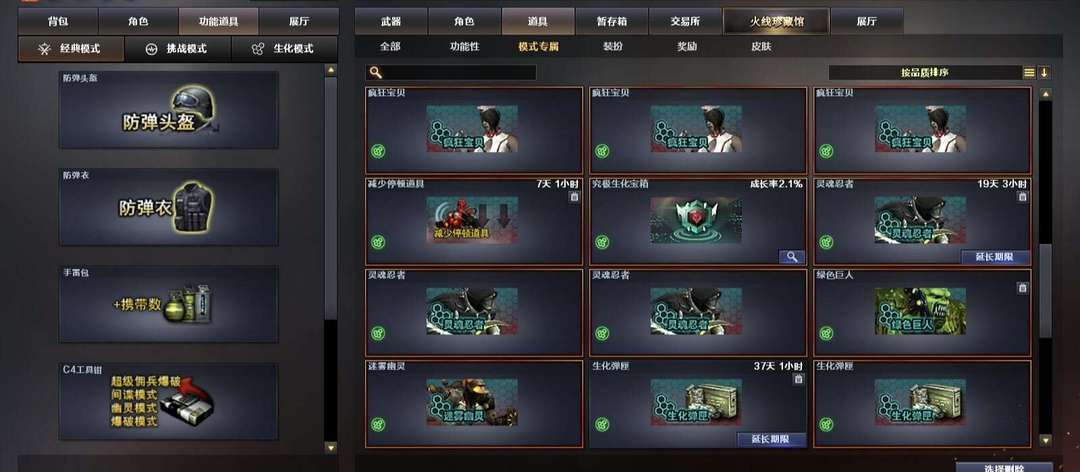Click 延长期限 on 灵魂忍者 card
The image size is (1080, 472).
coord(995,257)
